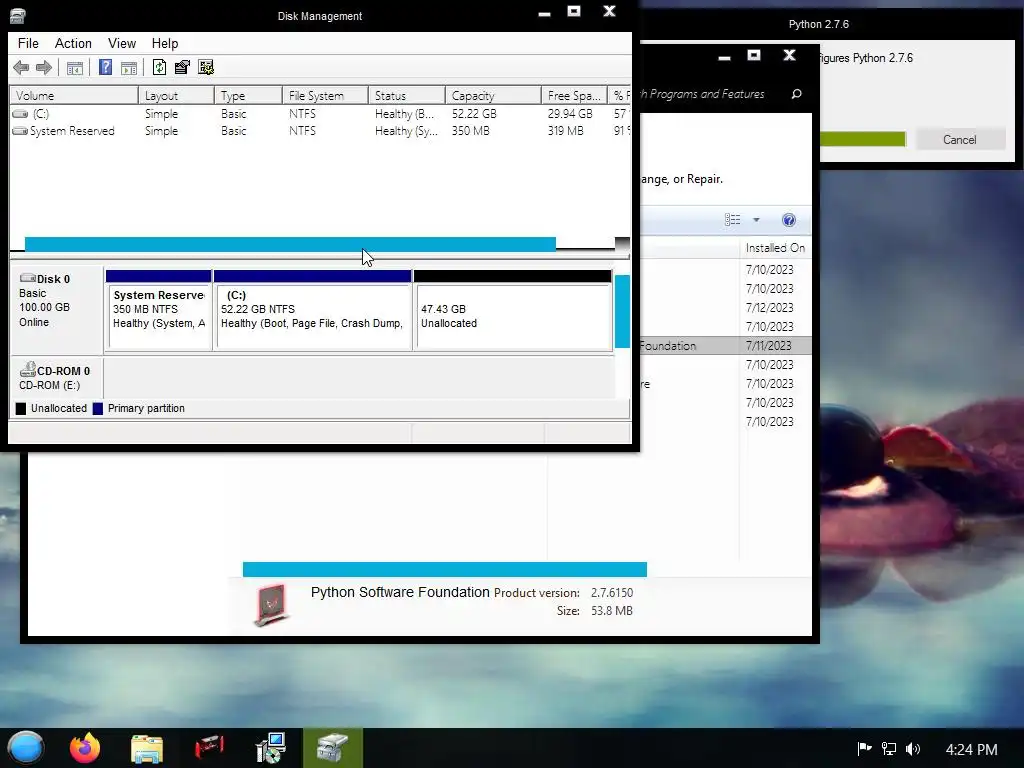
Task: Sort by Installed On column header
Action: tap(775, 248)
